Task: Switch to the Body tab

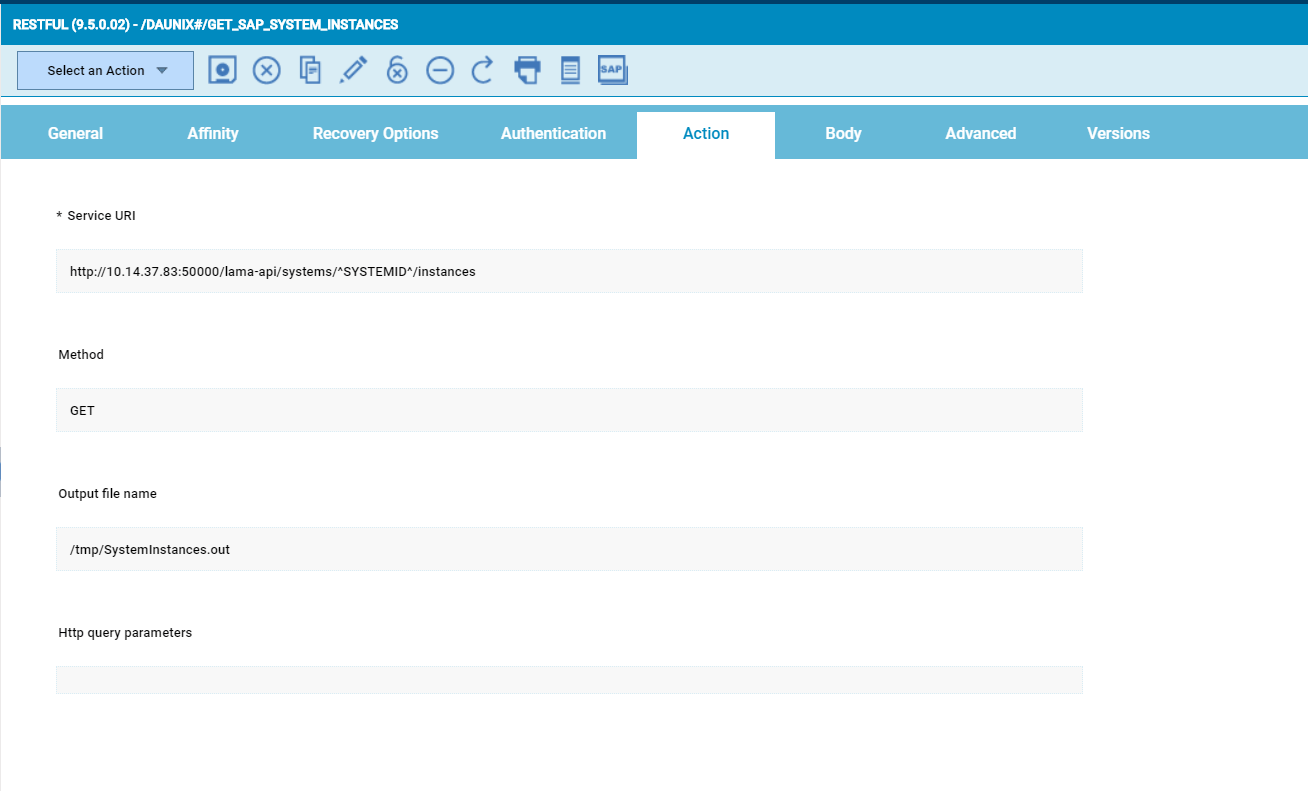Action: tap(843, 134)
